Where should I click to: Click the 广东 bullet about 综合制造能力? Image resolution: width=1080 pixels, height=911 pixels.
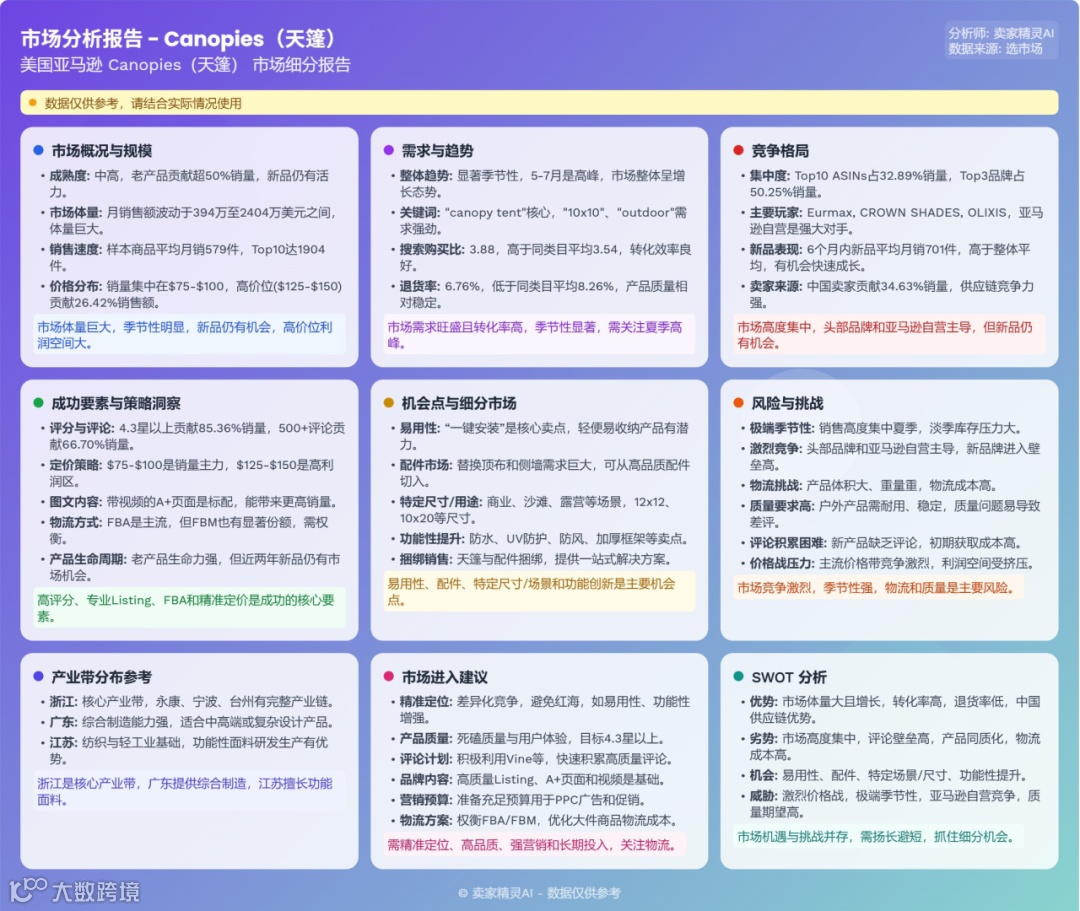tap(191, 722)
